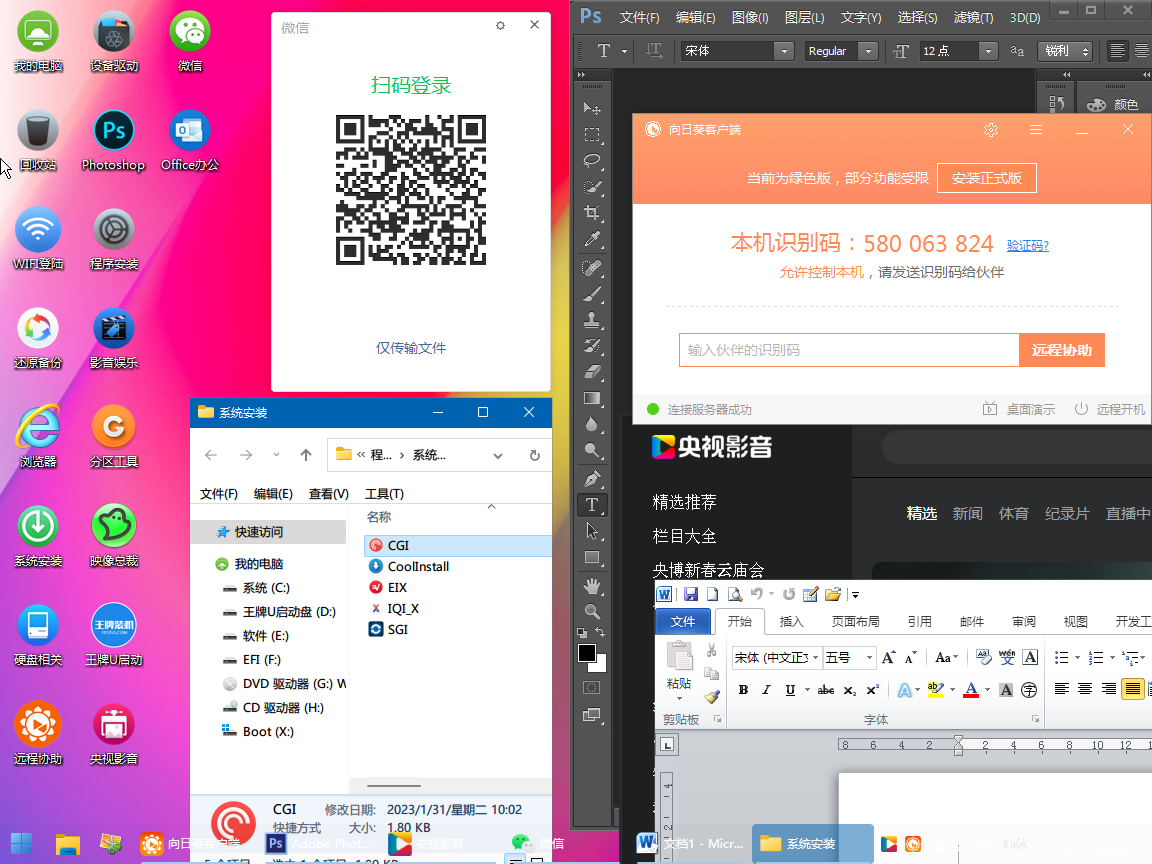Screen dimensions: 1152x864
Task: Select the Rectangular Marquee tool in Photoshop
Action: coord(592,134)
